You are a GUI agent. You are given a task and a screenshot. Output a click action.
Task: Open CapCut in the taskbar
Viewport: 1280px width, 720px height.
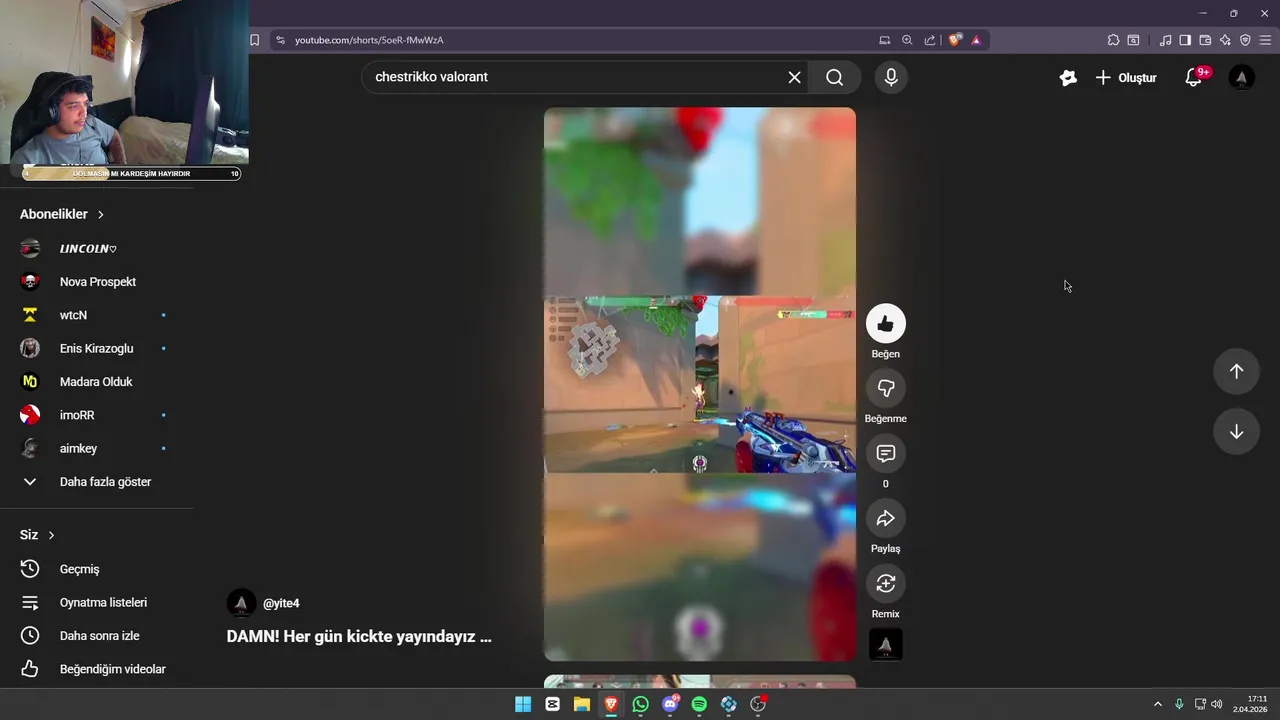click(x=553, y=704)
